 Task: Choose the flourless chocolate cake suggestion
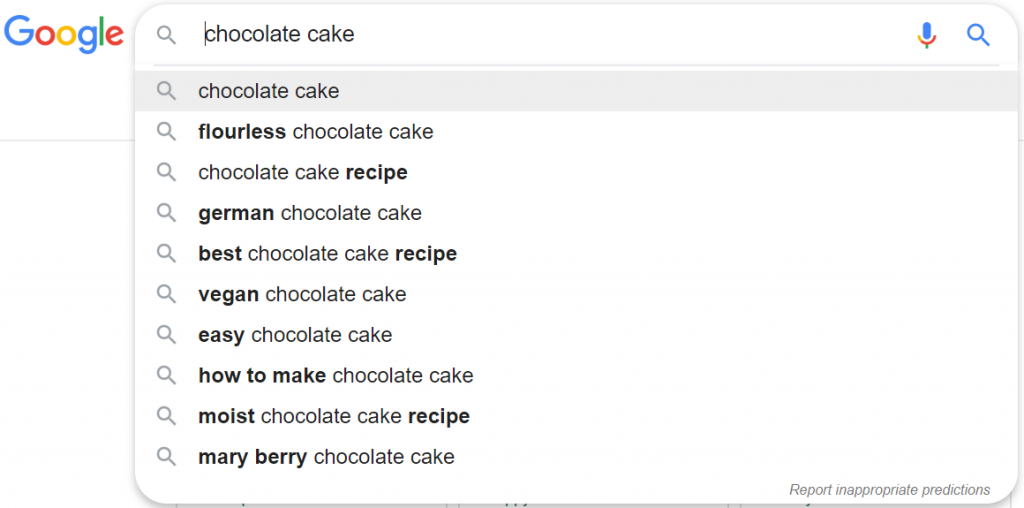(576, 132)
